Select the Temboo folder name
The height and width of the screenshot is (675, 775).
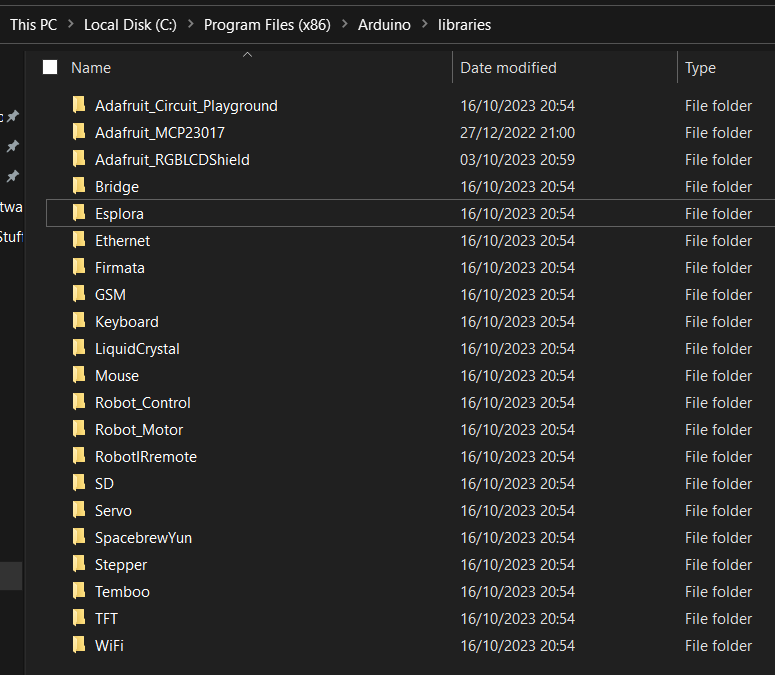[x=122, y=592]
